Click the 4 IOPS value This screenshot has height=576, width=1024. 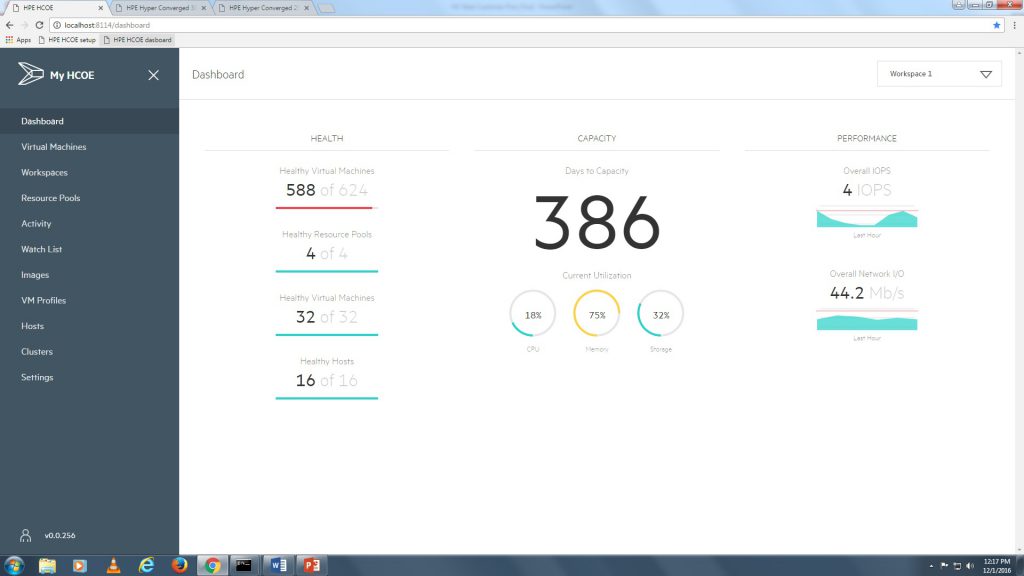(867, 190)
